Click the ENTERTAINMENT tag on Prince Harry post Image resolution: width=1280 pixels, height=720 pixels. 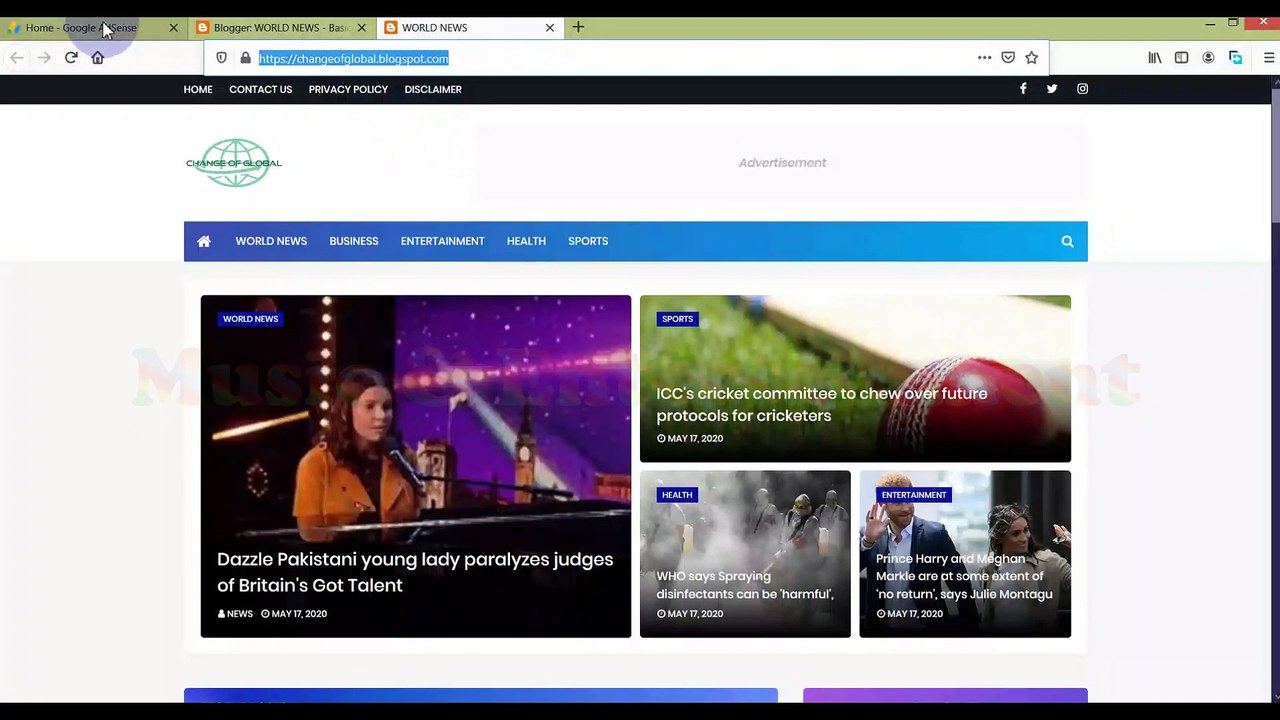[x=914, y=495]
